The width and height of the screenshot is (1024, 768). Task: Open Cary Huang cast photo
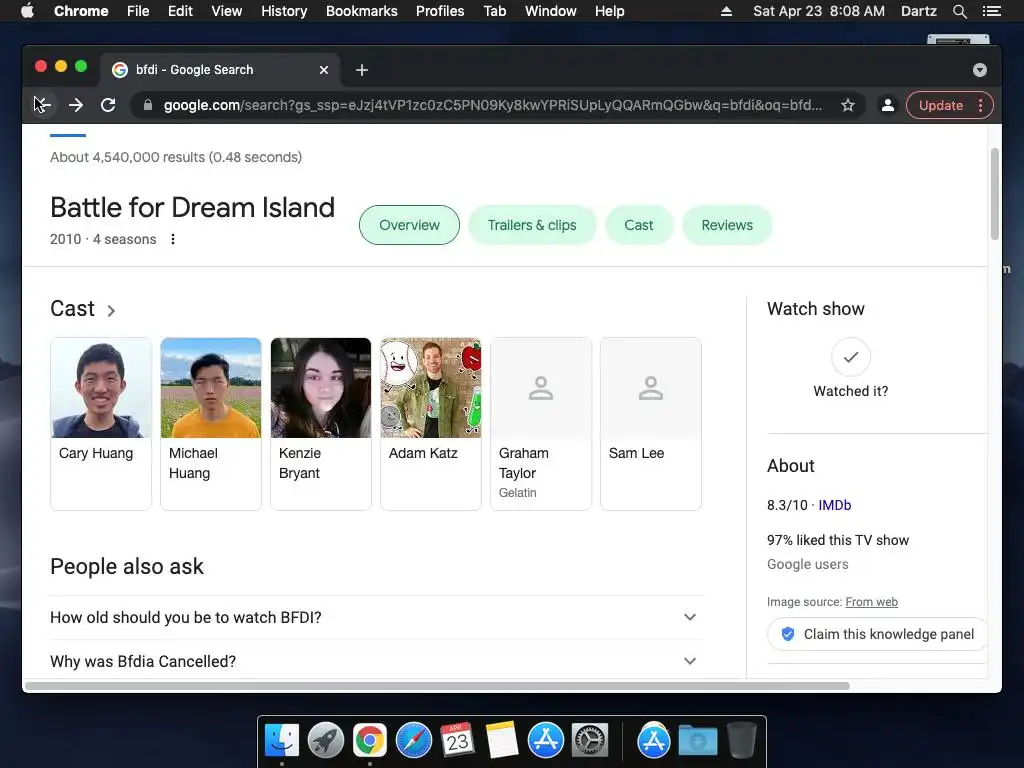point(101,388)
